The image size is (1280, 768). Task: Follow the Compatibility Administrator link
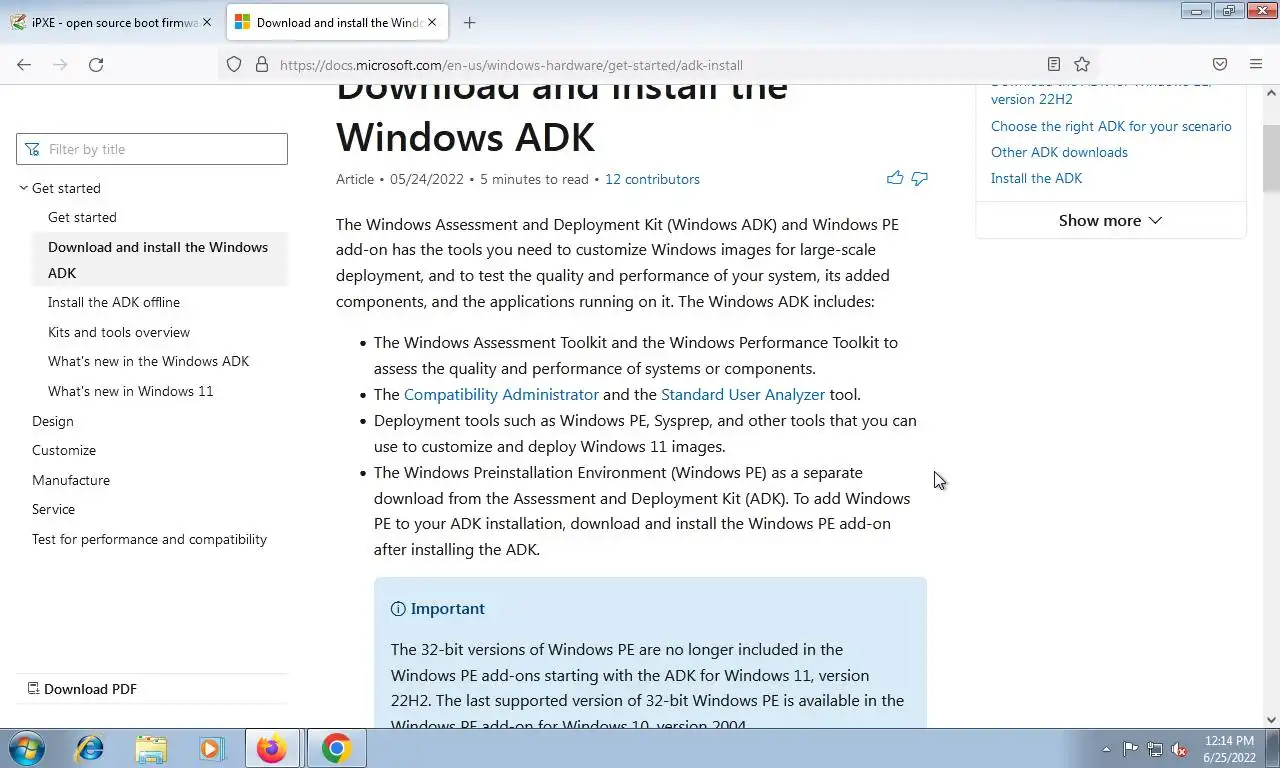click(501, 394)
